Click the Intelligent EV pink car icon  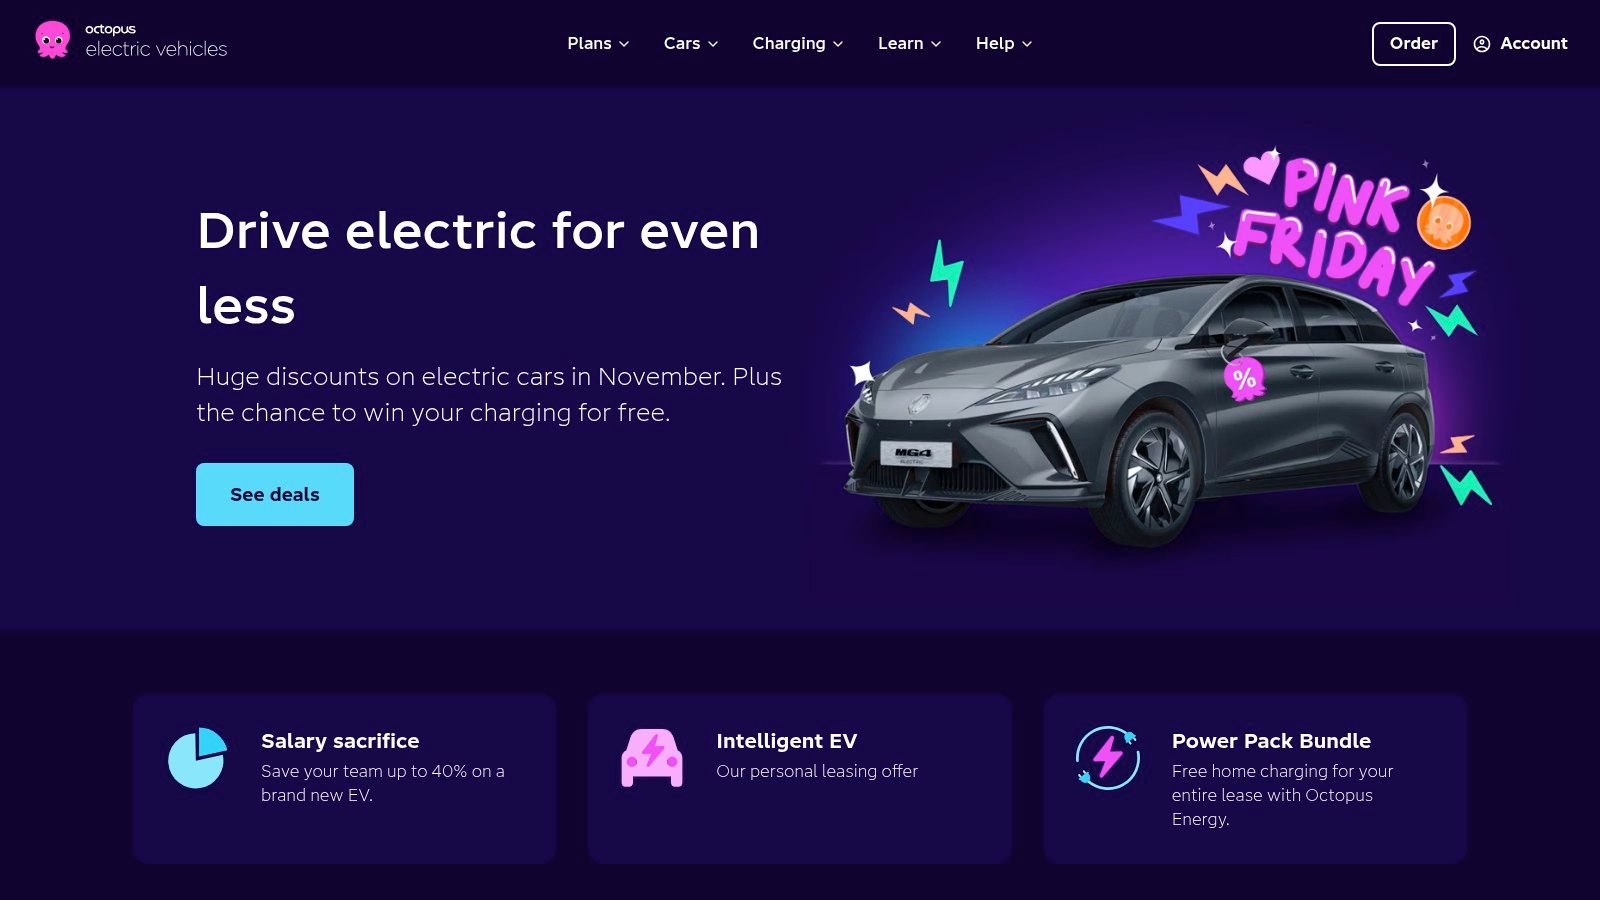tap(652, 758)
